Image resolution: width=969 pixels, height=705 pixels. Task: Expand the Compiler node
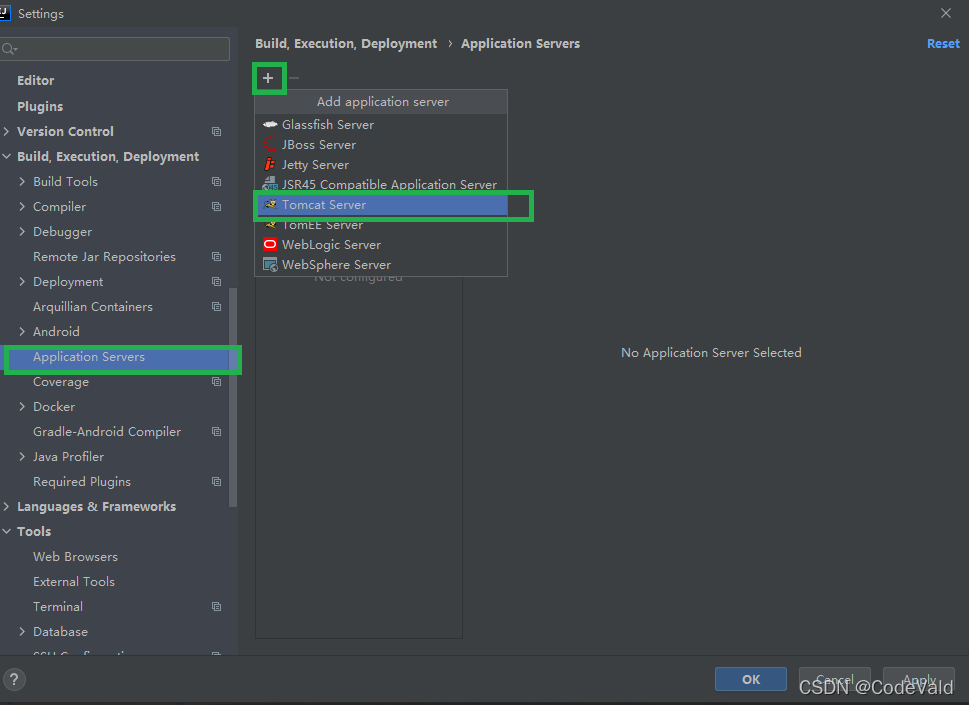pyautogui.click(x=22, y=206)
